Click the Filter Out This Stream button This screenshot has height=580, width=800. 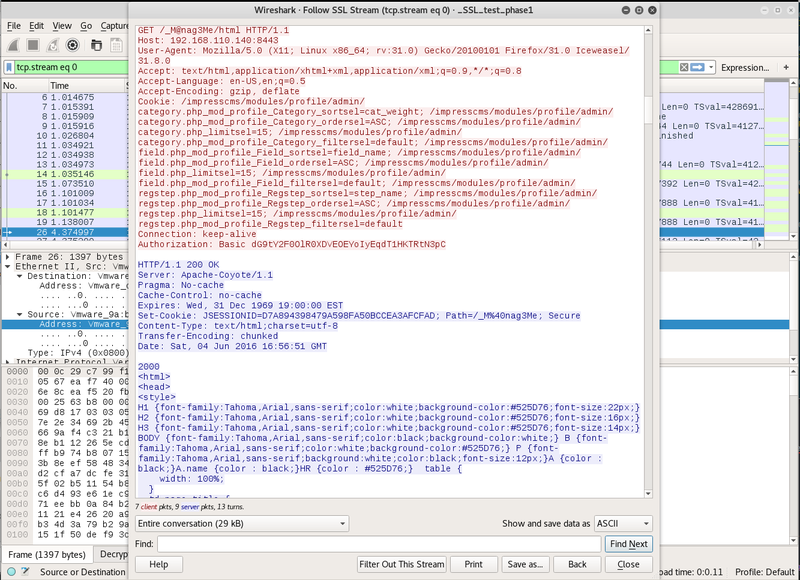pyautogui.click(x=401, y=564)
